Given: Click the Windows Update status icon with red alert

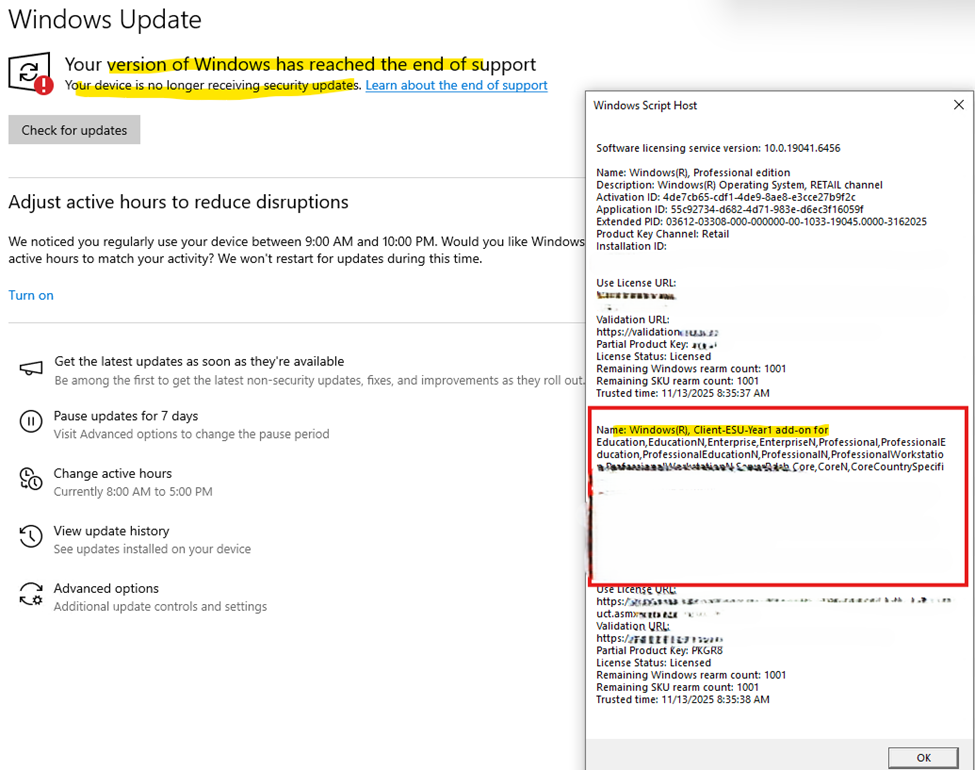Looking at the screenshot, I should (31, 74).
